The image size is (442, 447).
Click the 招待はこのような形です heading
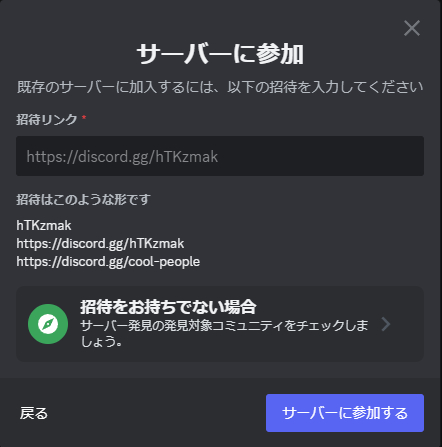tap(83, 199)
